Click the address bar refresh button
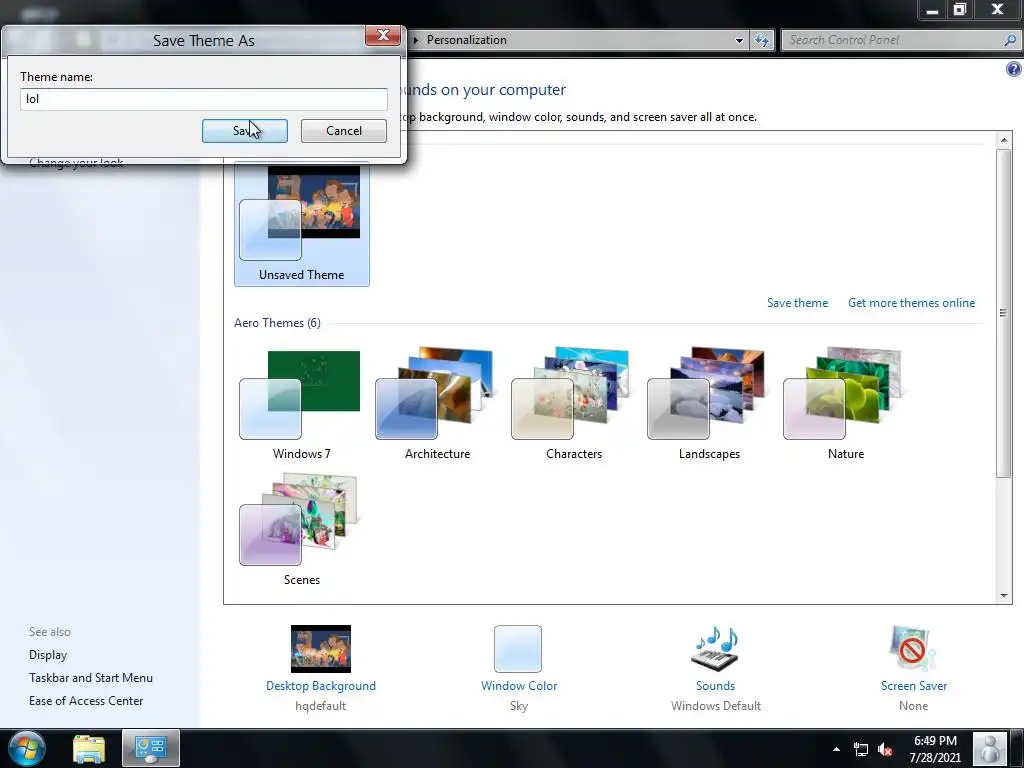This screenshot has width=1024, height=768. click(x=761, y=40)
